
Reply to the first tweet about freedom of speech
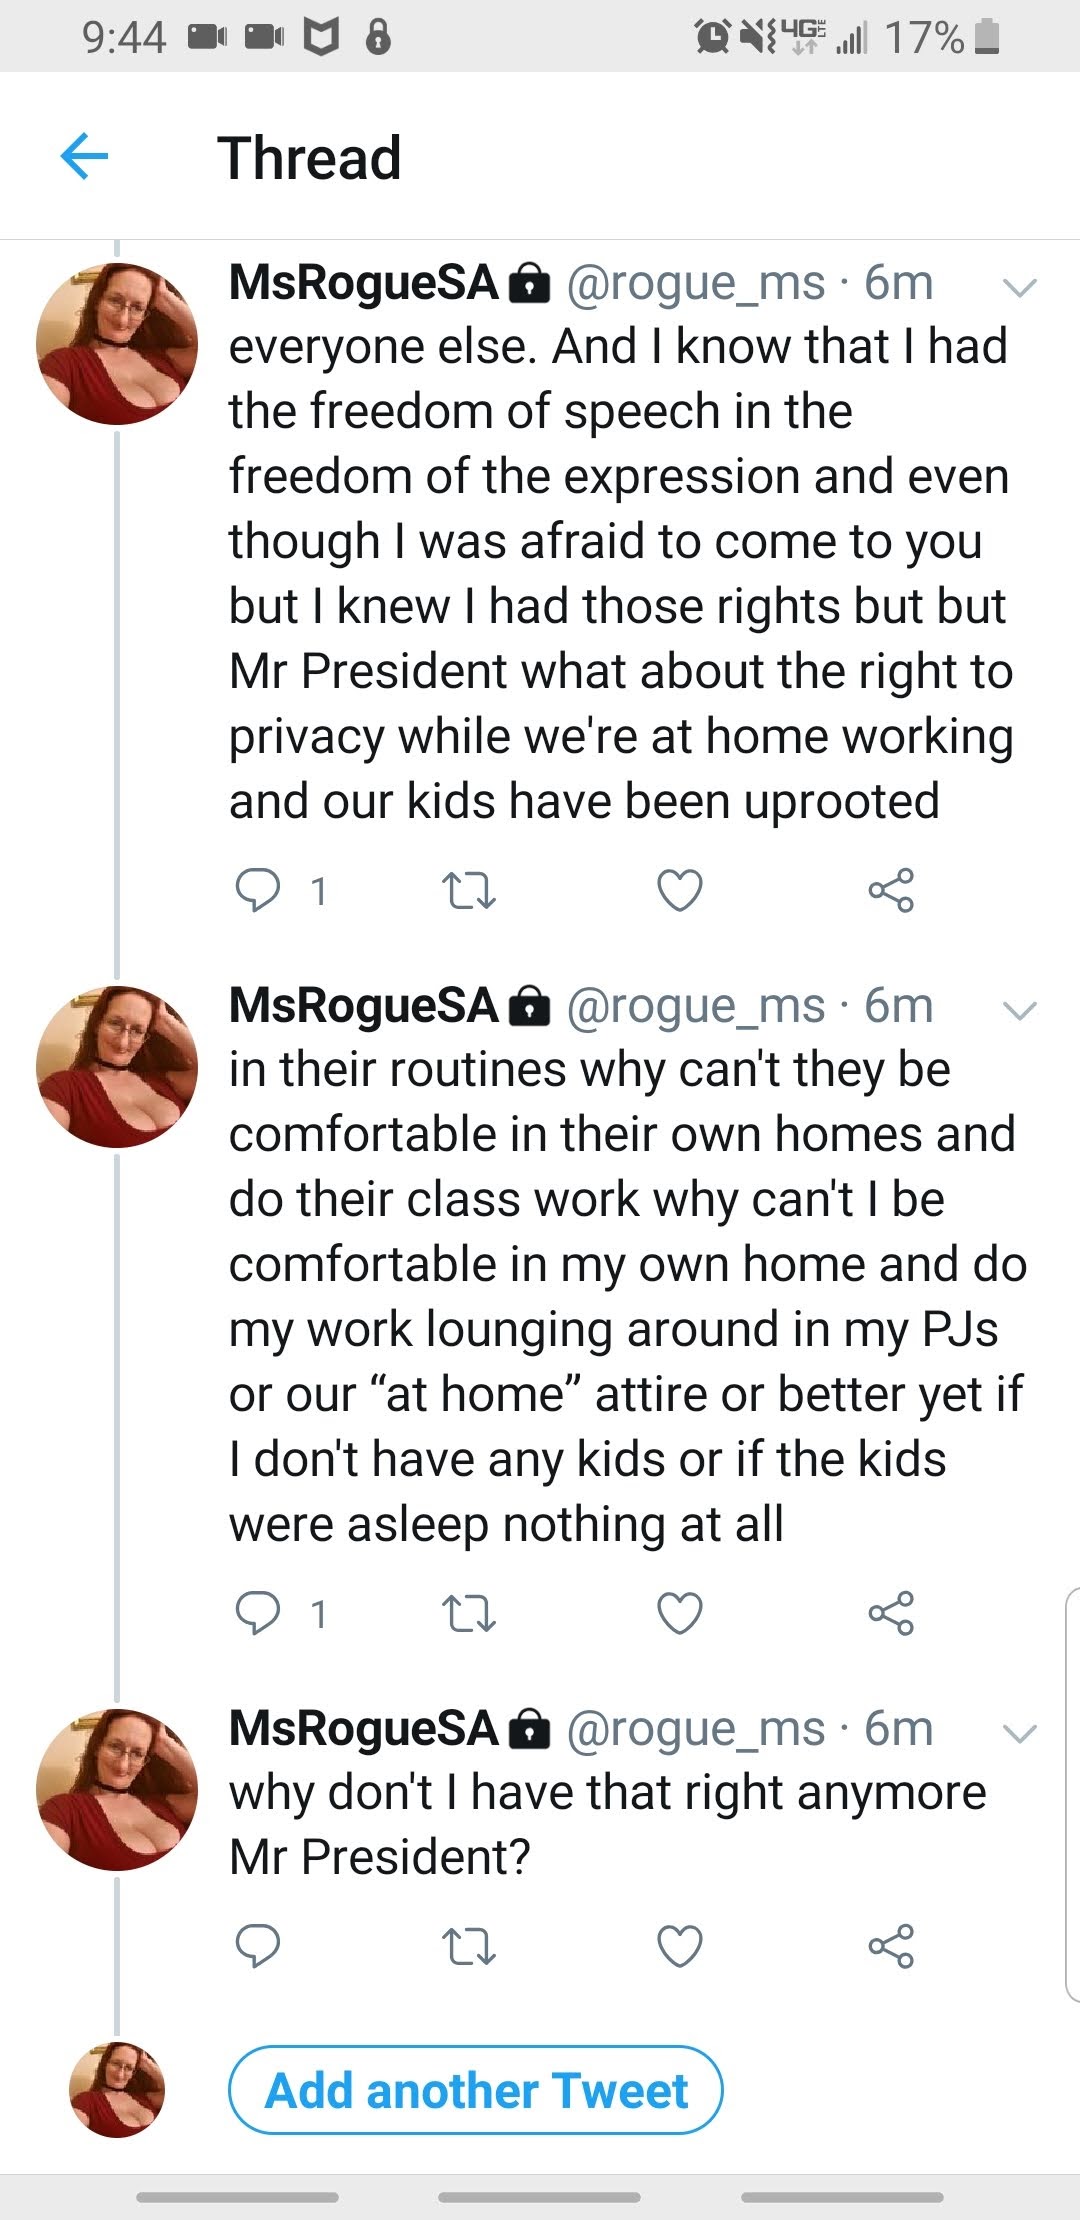point(258,890)
